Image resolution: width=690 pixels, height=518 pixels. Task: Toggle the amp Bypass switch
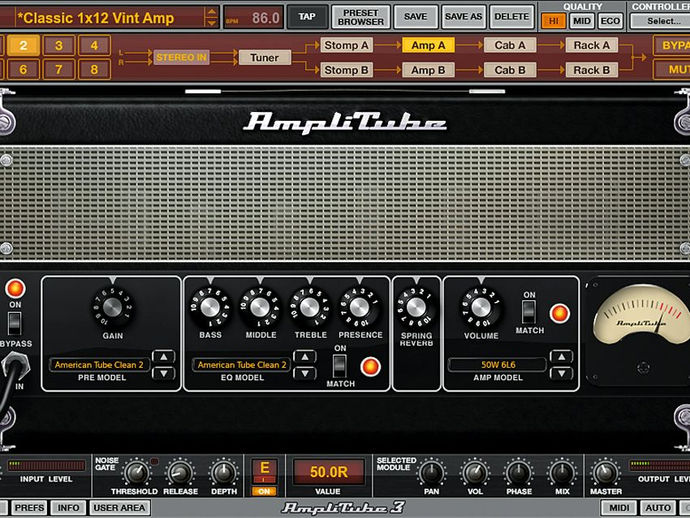15,323
